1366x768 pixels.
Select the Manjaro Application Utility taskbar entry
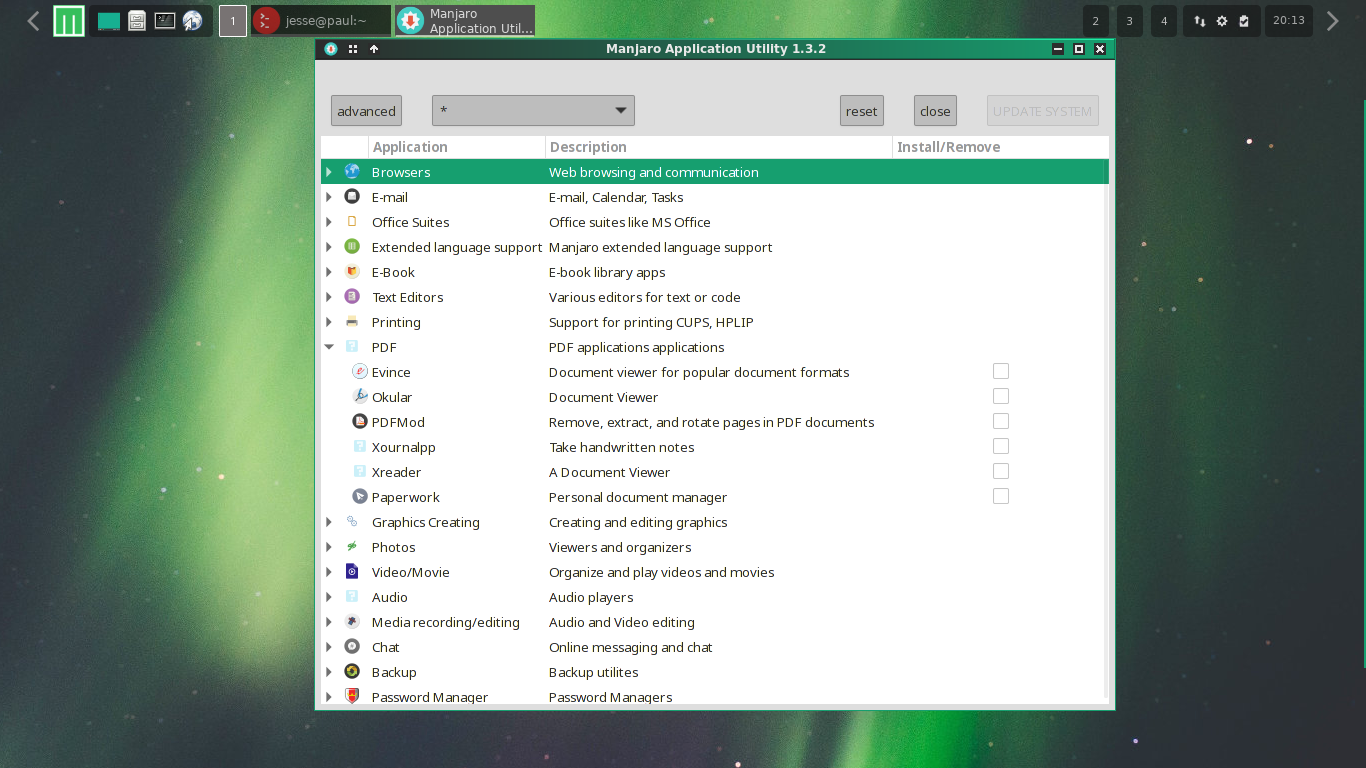(x=465, y=21)
